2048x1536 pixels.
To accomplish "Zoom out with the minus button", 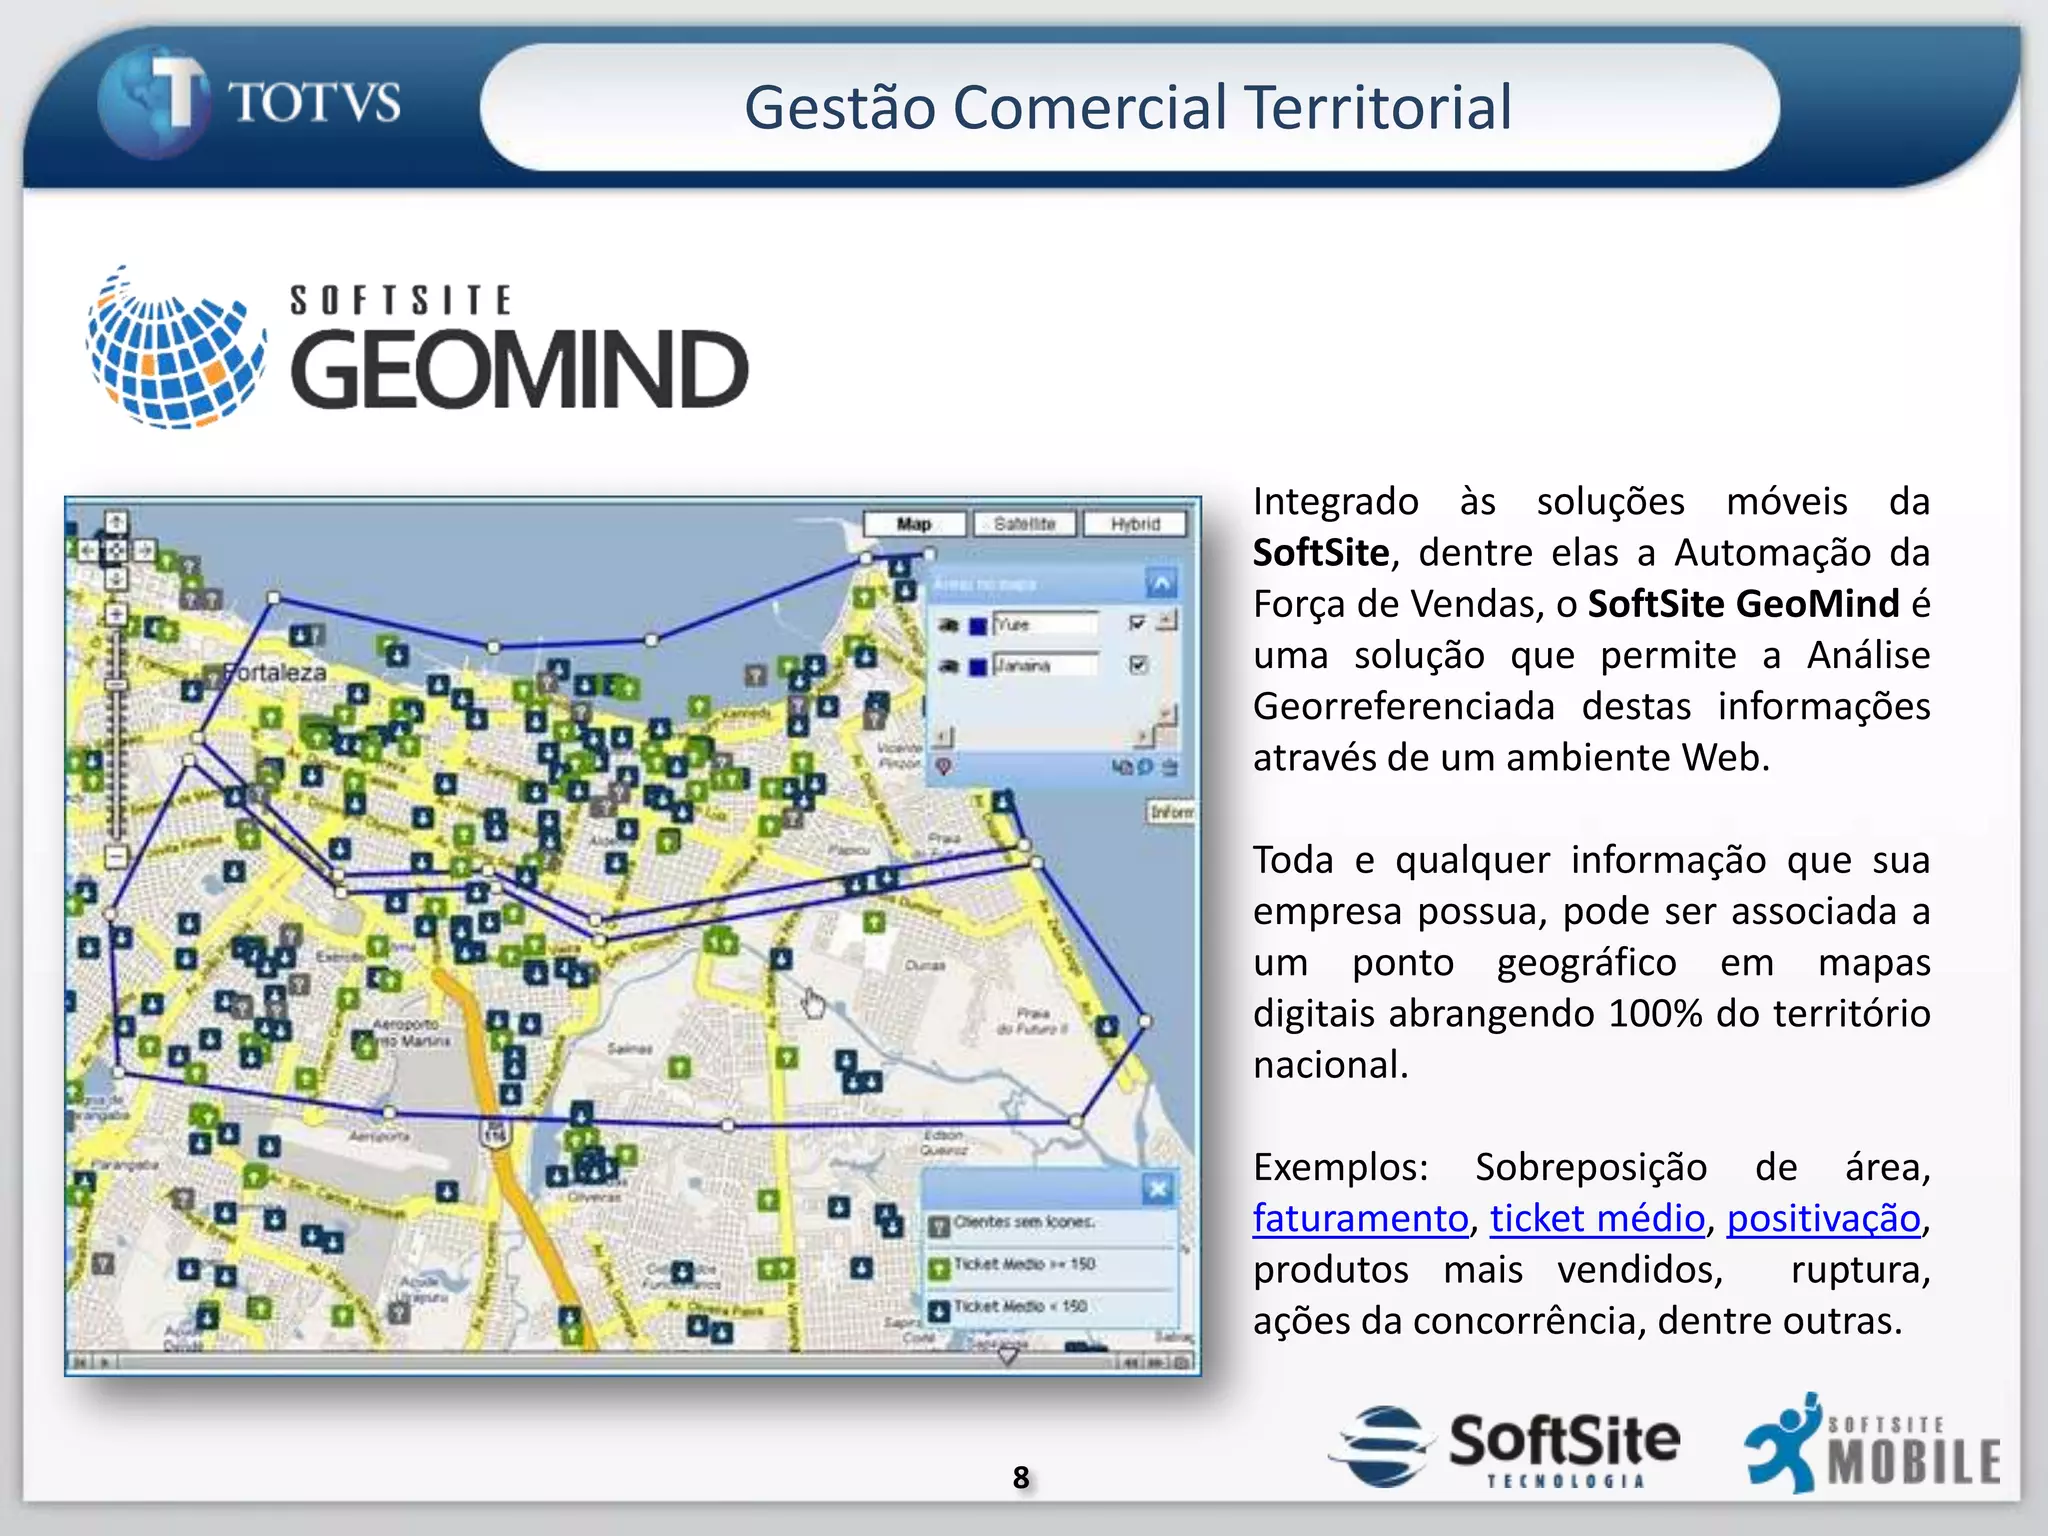I will 116,857.
